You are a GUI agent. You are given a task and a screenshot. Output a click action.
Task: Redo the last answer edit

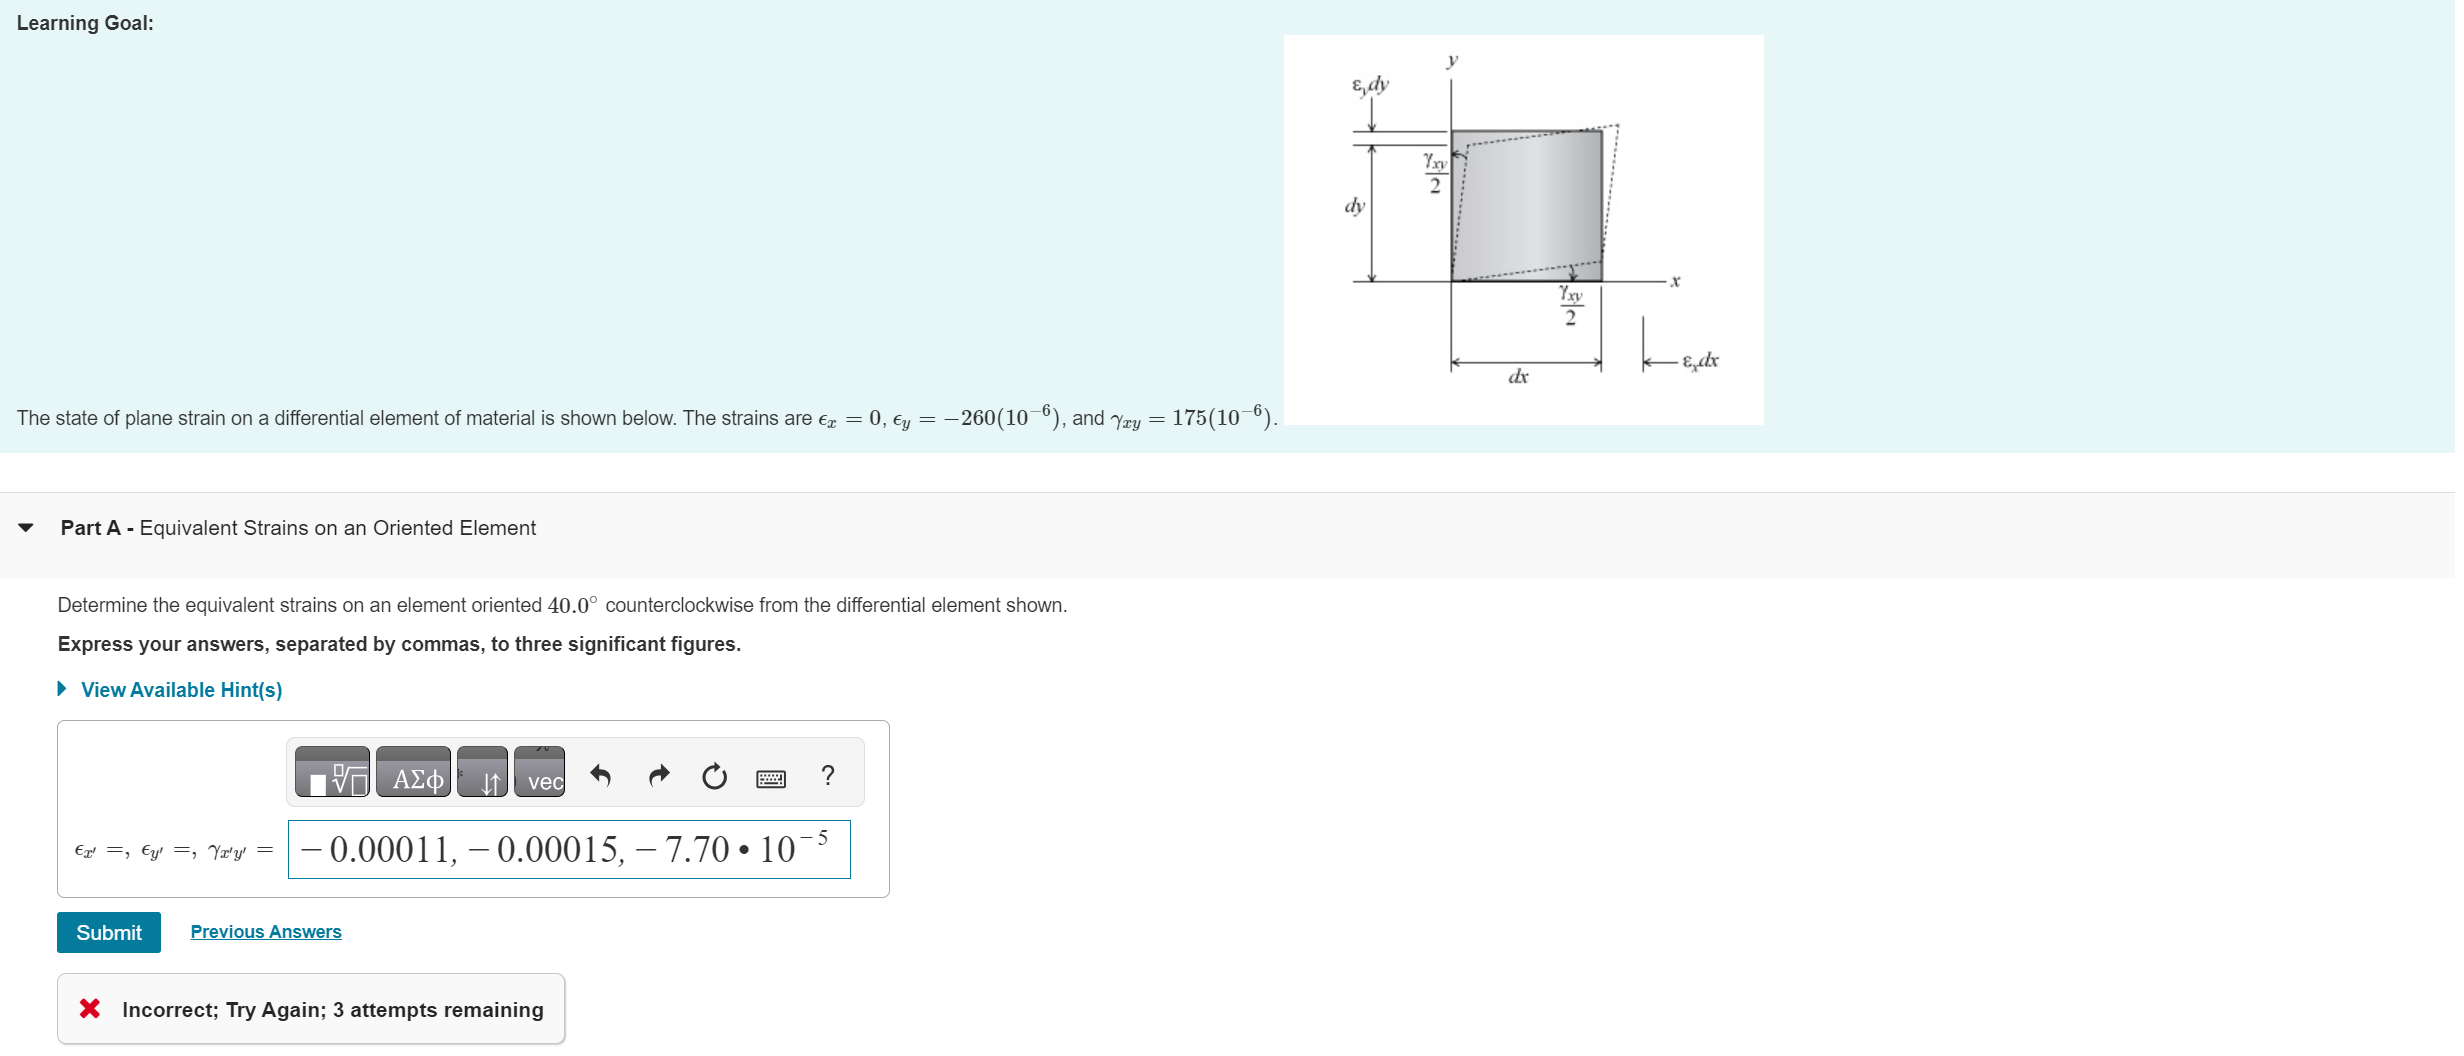click(659, 777)
